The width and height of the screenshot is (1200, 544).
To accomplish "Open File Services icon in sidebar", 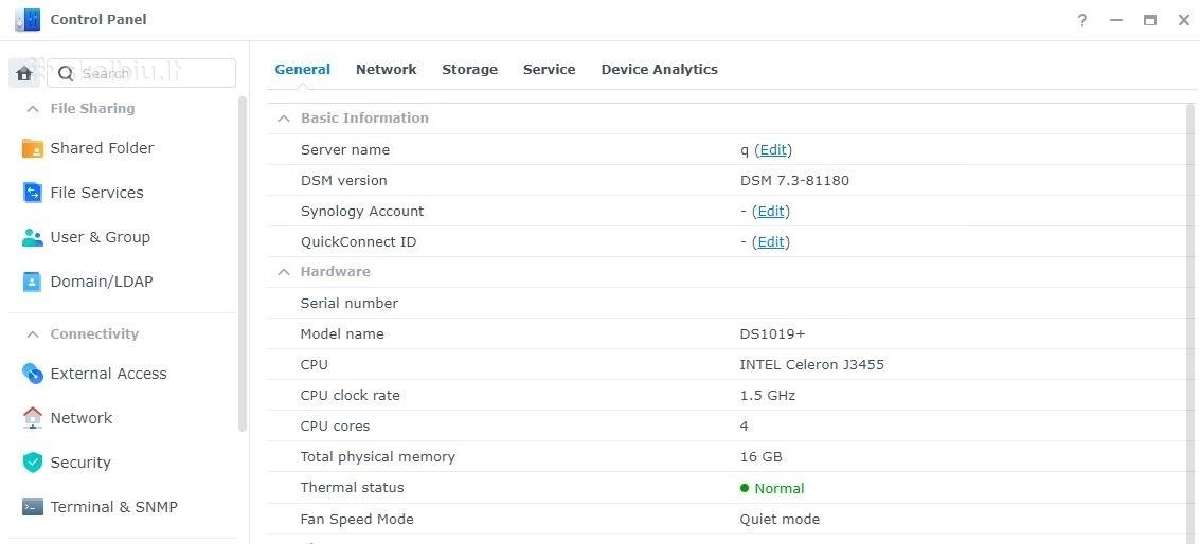I will pyautogui.click(x=32, y=192).
